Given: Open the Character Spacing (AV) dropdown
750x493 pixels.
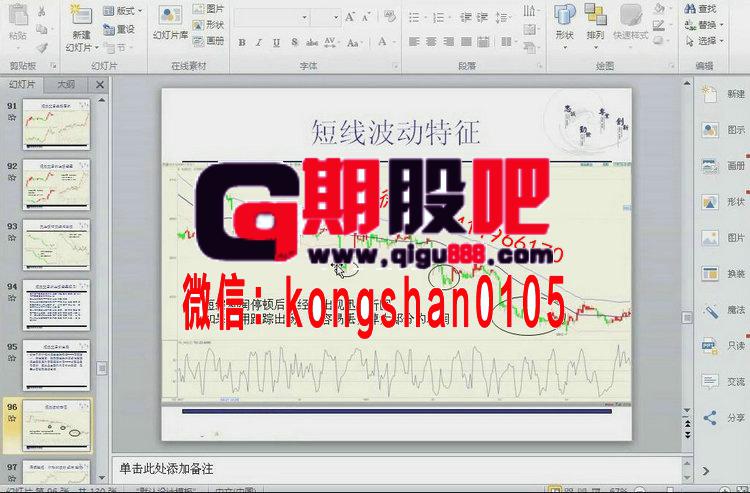Looking at the screenshot, I should tap(331, 43).
